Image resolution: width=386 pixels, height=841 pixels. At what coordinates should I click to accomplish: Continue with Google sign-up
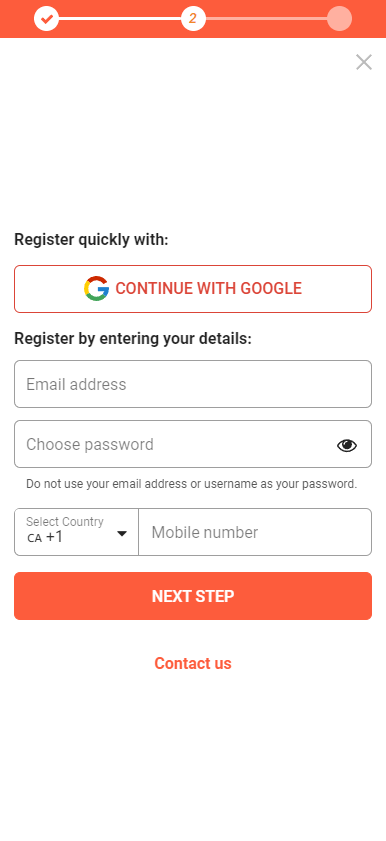pyautogui.click(x=193, y=289)
